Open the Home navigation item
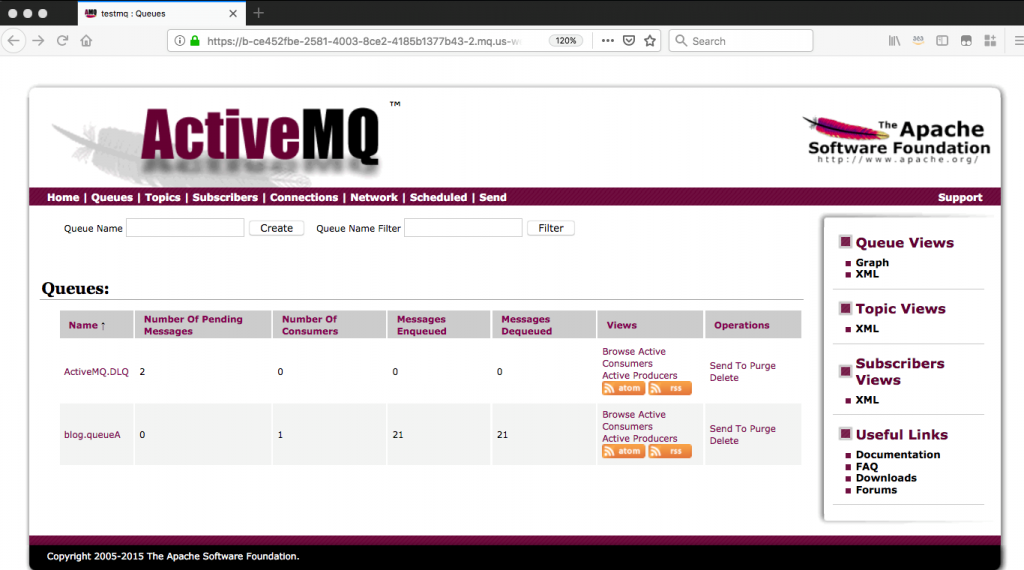Screen dimensions: 1024x570 [x=63, y=197]
